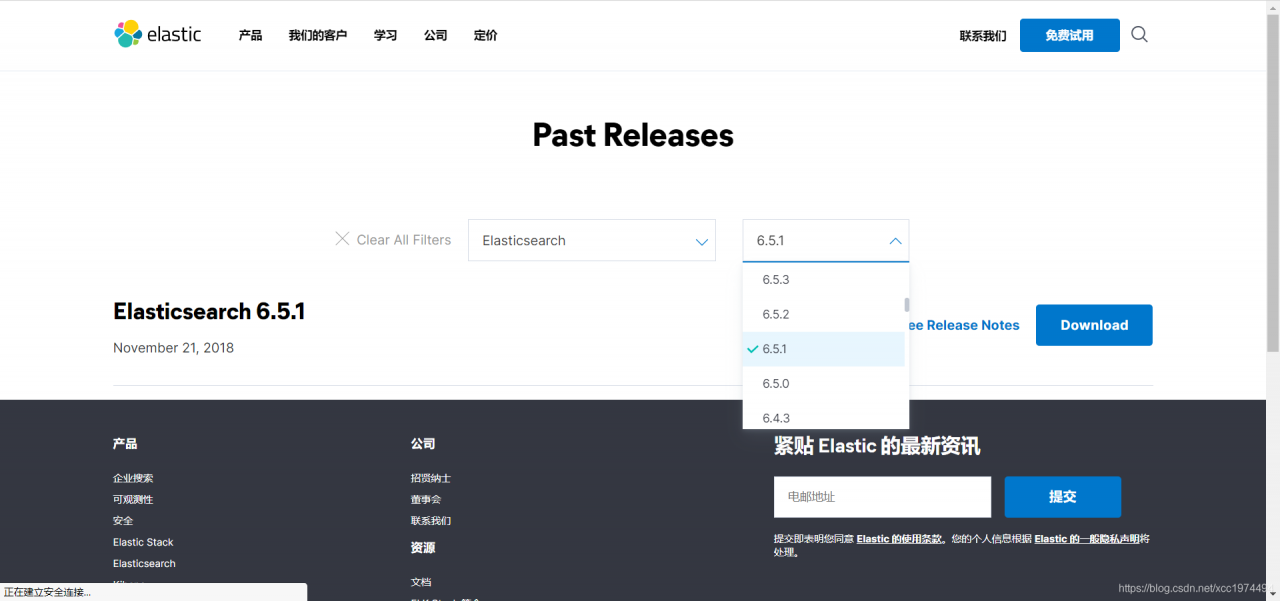Image resolution: width=1280 pixels, height=601 pixels.
Task: Click the 定价 menu item
Action: 485,34
